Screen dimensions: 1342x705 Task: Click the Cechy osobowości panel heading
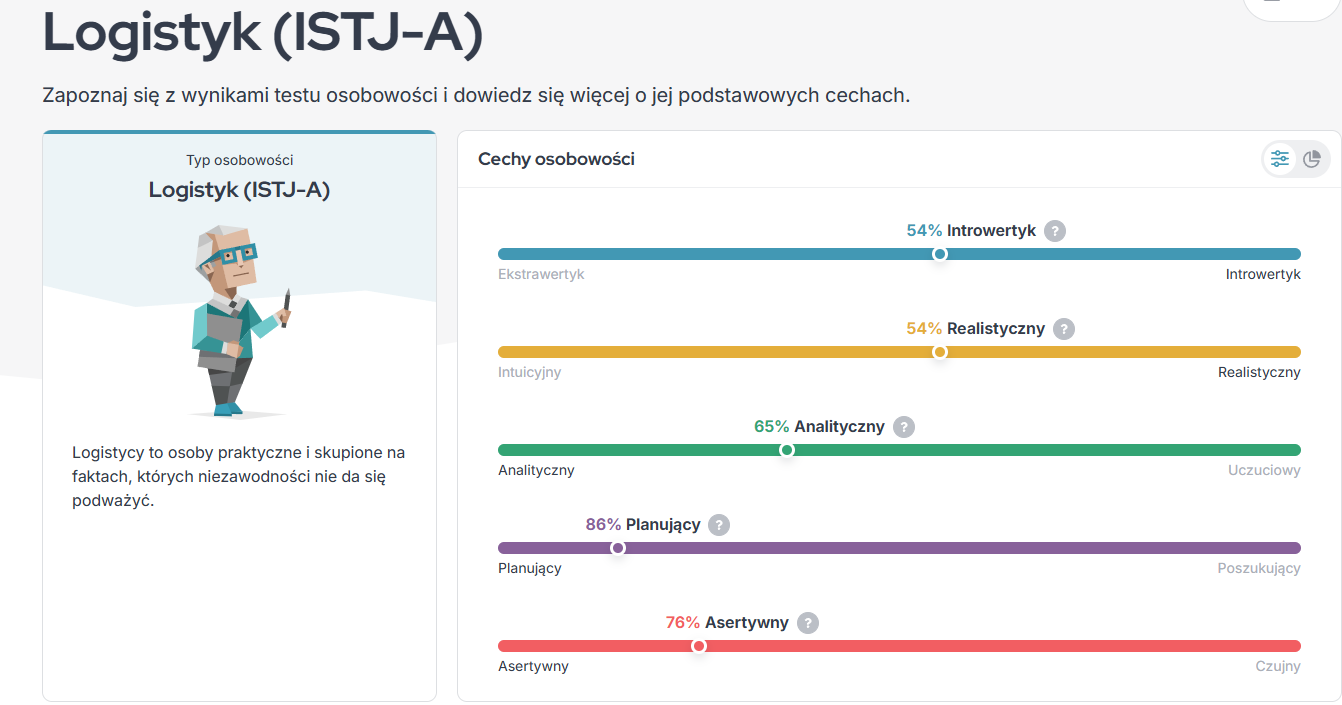[556, 159]
